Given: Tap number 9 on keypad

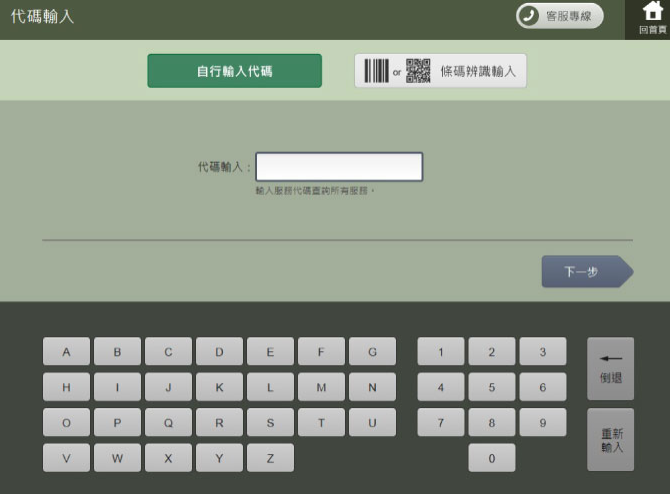Looking at the screenshot, I should pyautogui.click(x=542, y=423).
